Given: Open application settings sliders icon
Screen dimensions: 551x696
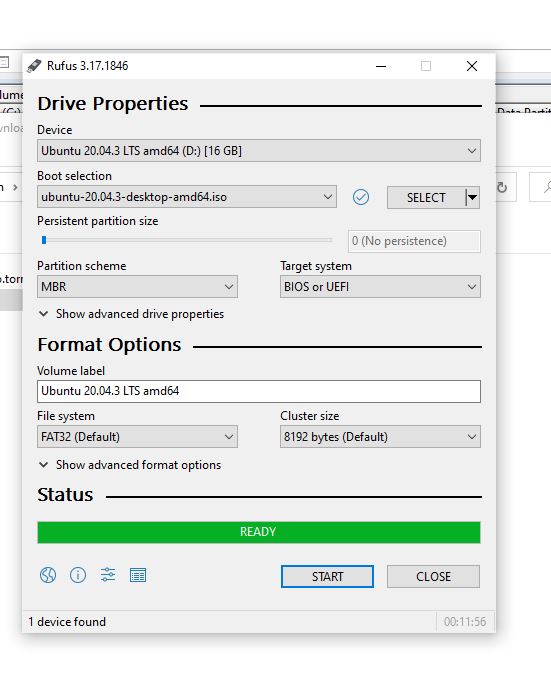Looking at the screenshot, I should [x=108, y=575].
